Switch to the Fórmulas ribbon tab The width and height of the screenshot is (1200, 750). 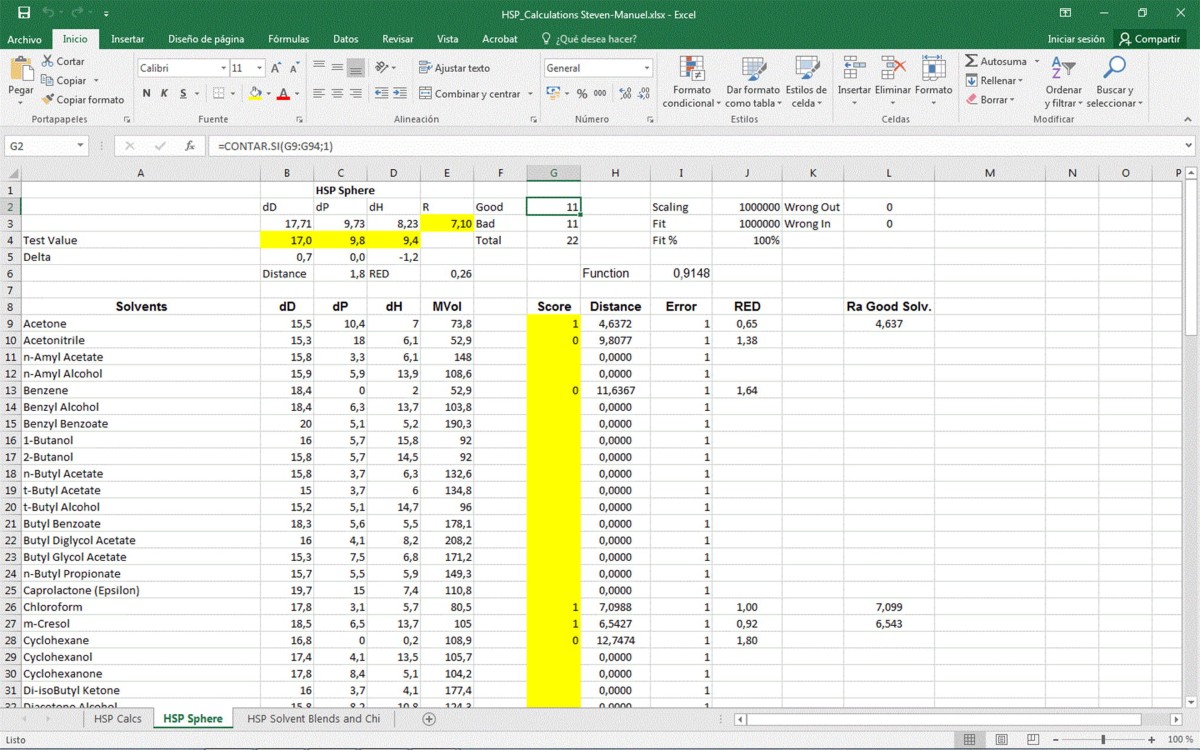[x=288, y=39]
